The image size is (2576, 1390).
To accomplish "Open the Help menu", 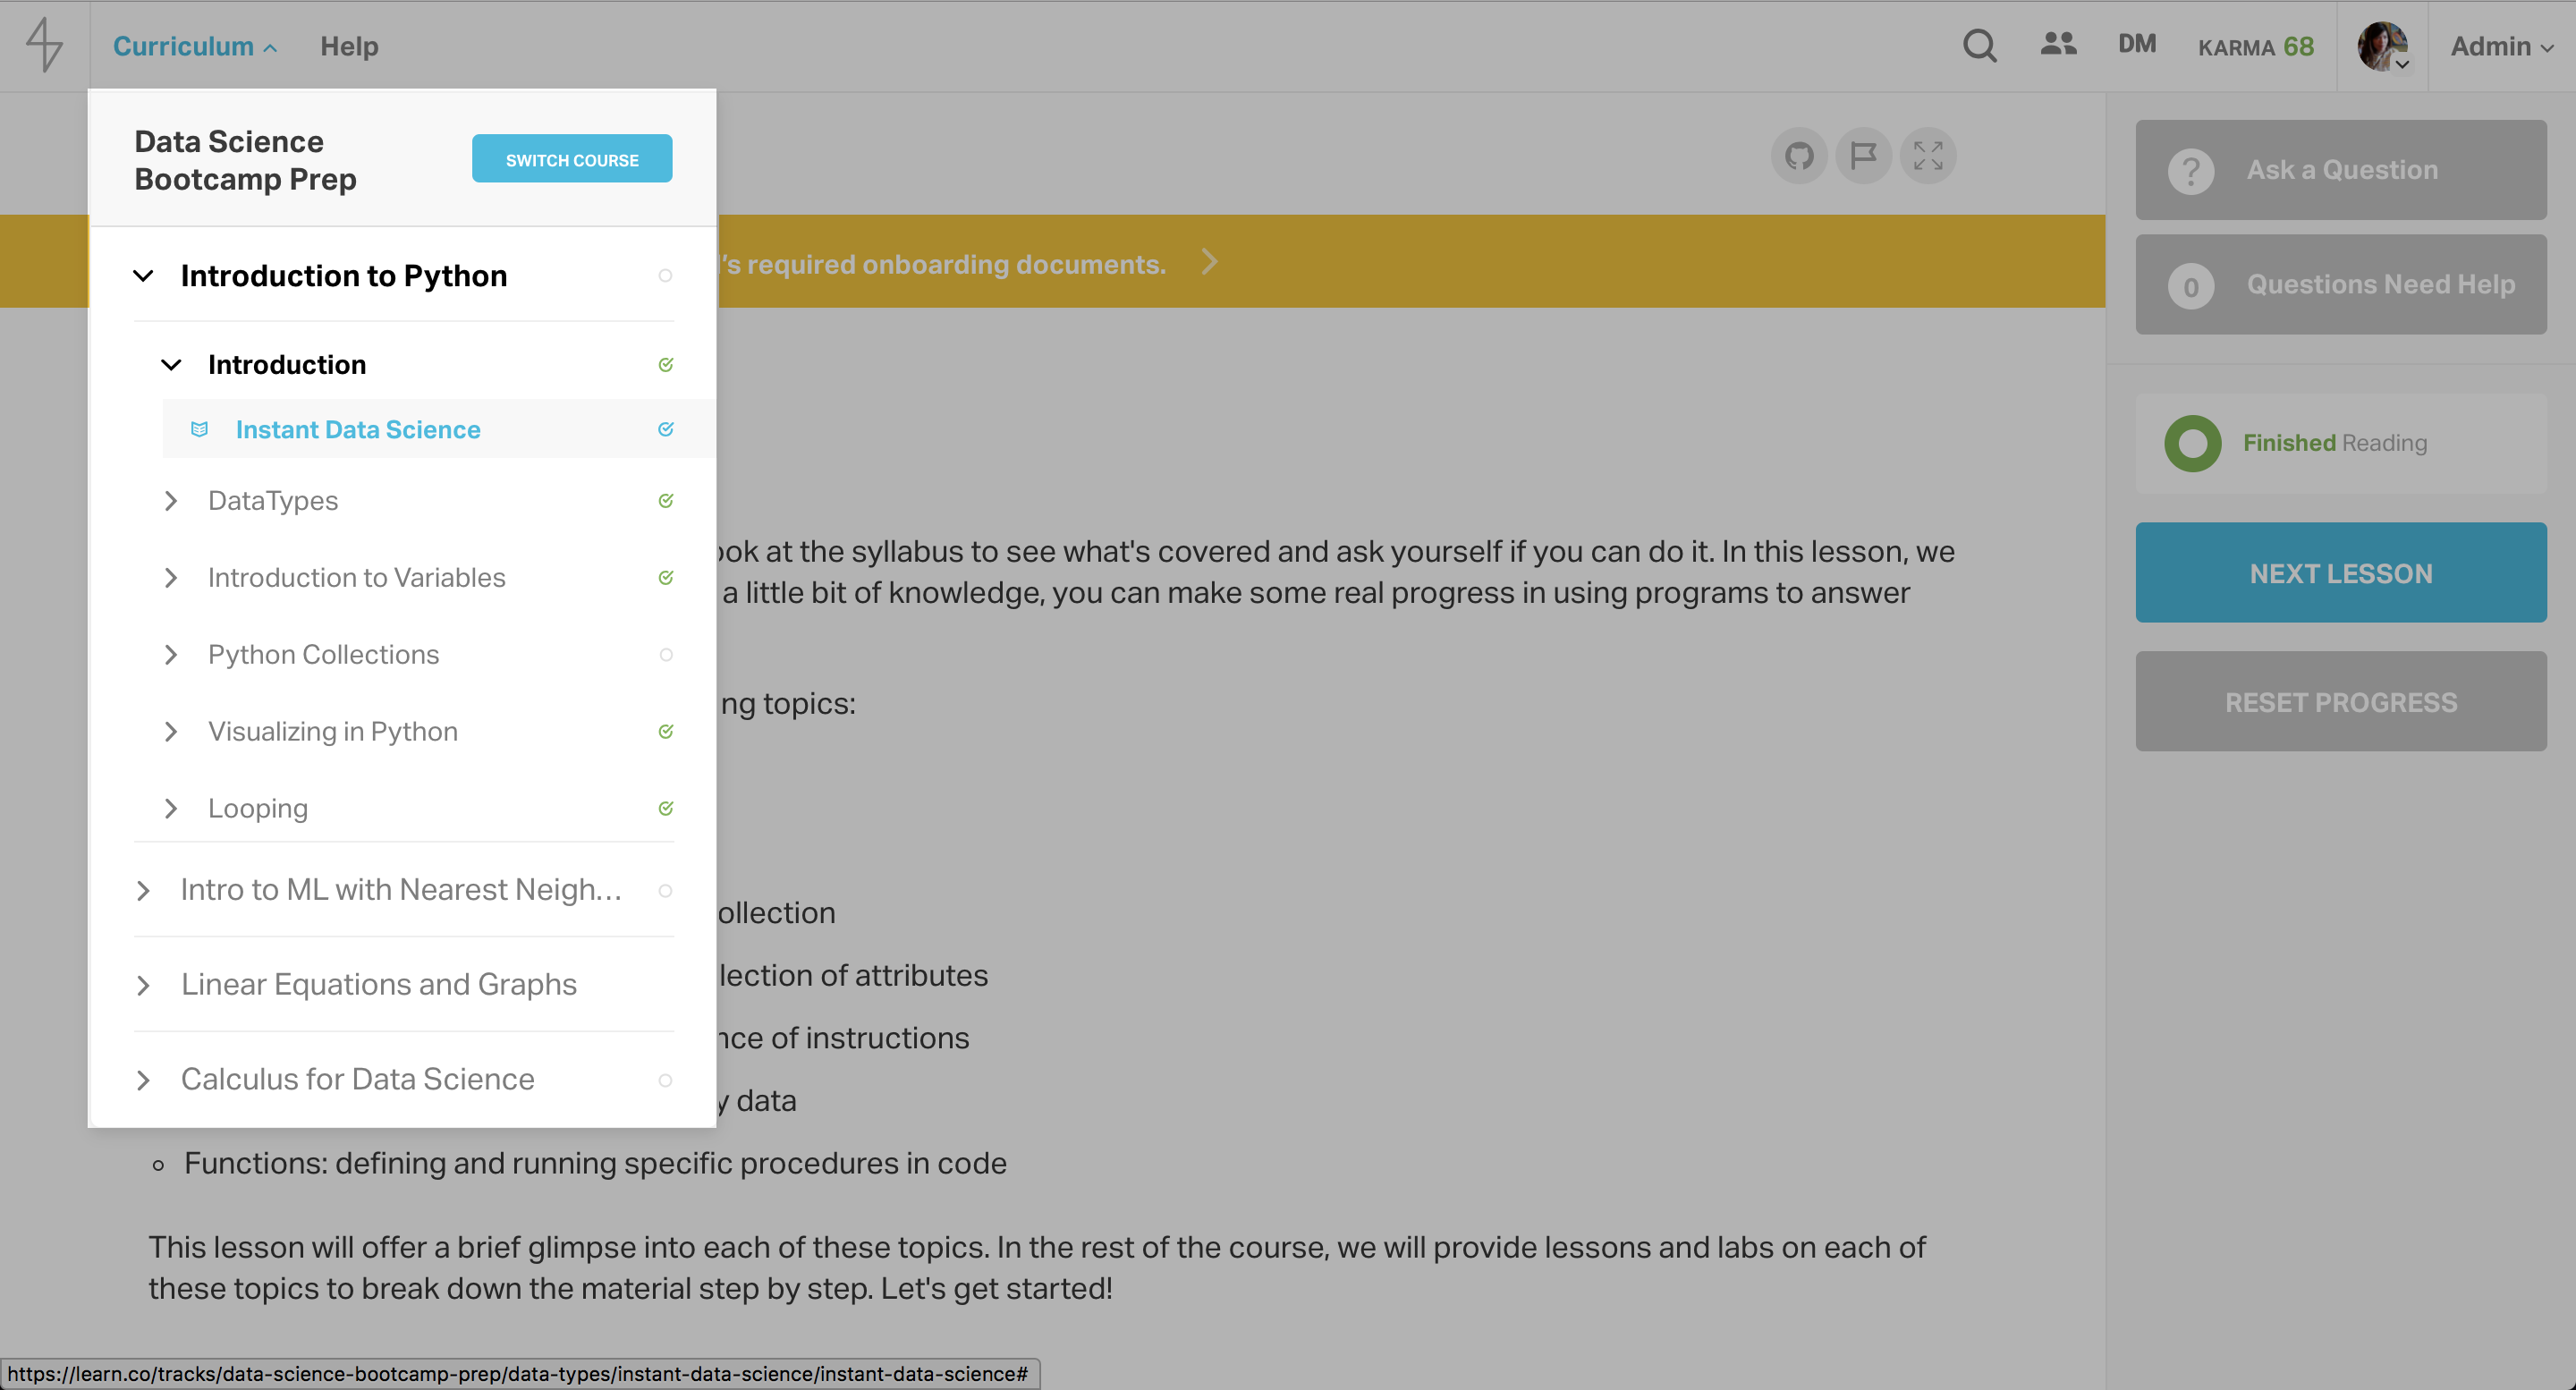I will [349, 46].
